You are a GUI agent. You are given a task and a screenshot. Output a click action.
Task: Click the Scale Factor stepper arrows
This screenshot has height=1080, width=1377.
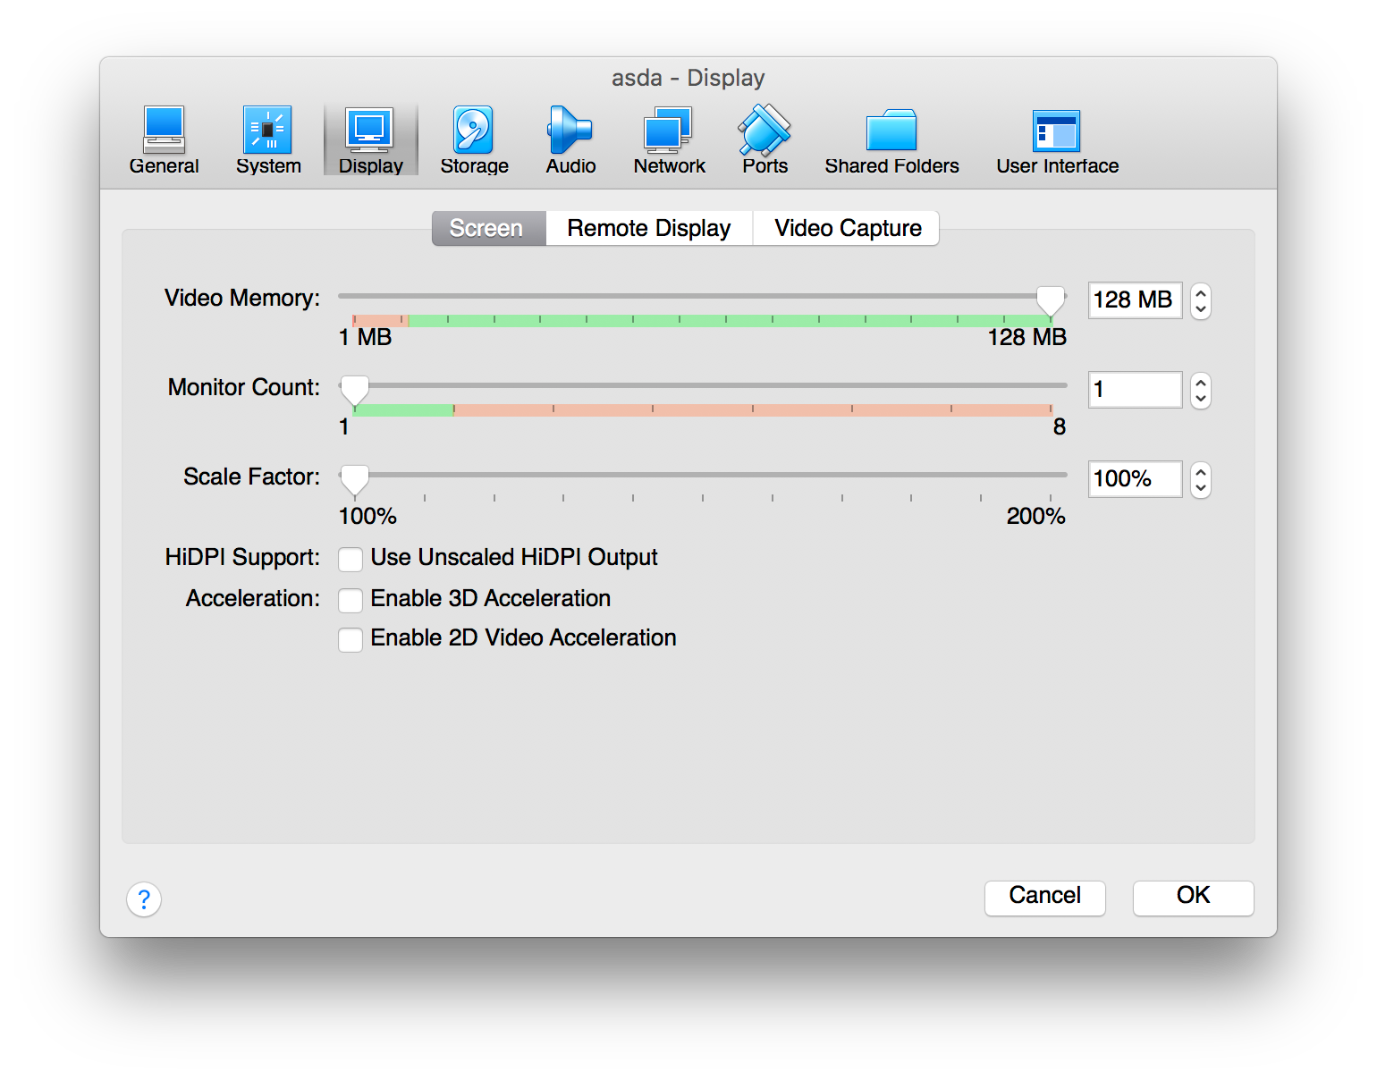click(1201, 480)
